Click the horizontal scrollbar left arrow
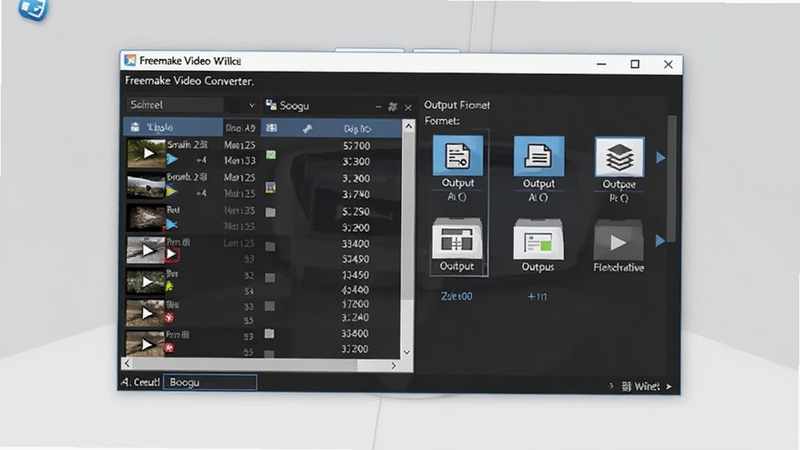Image resolution: width=800 pixels, height=450 pixels. pyautogui.click(x=127, y=364)
